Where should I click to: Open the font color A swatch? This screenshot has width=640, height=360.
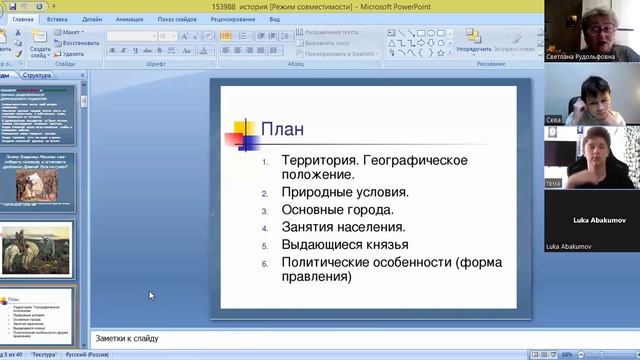coord(203,51)
